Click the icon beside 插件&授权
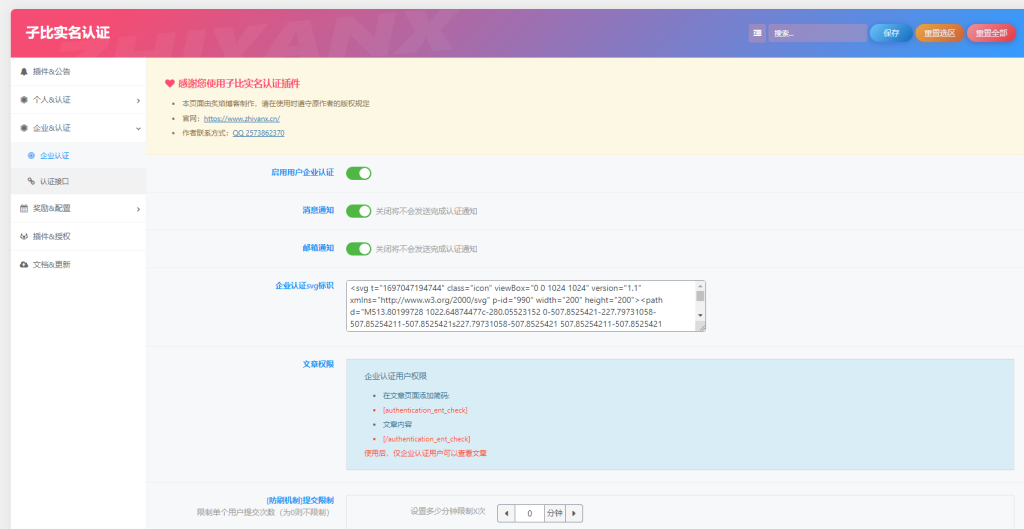This screenshot has width=1024, height=529. click(24, 236)
